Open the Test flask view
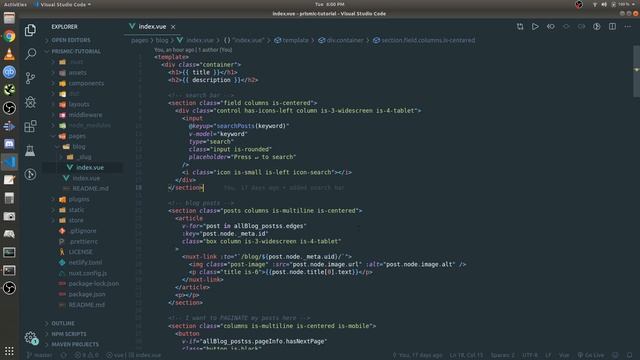640x360 pixels. tap(30, 150)
